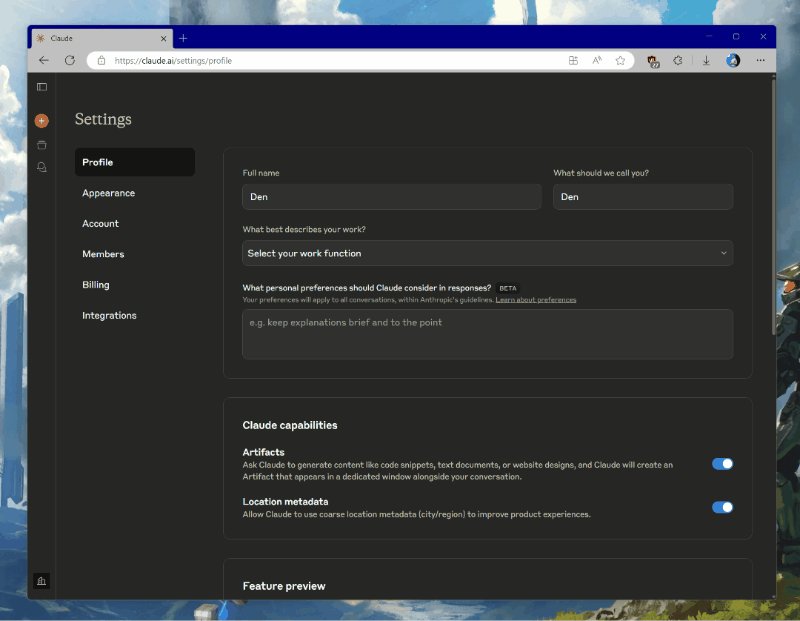This screenshot has height=621, width=800.
Task: Turn off the Location metadata toggle
Action: click(x=722, y=507)
